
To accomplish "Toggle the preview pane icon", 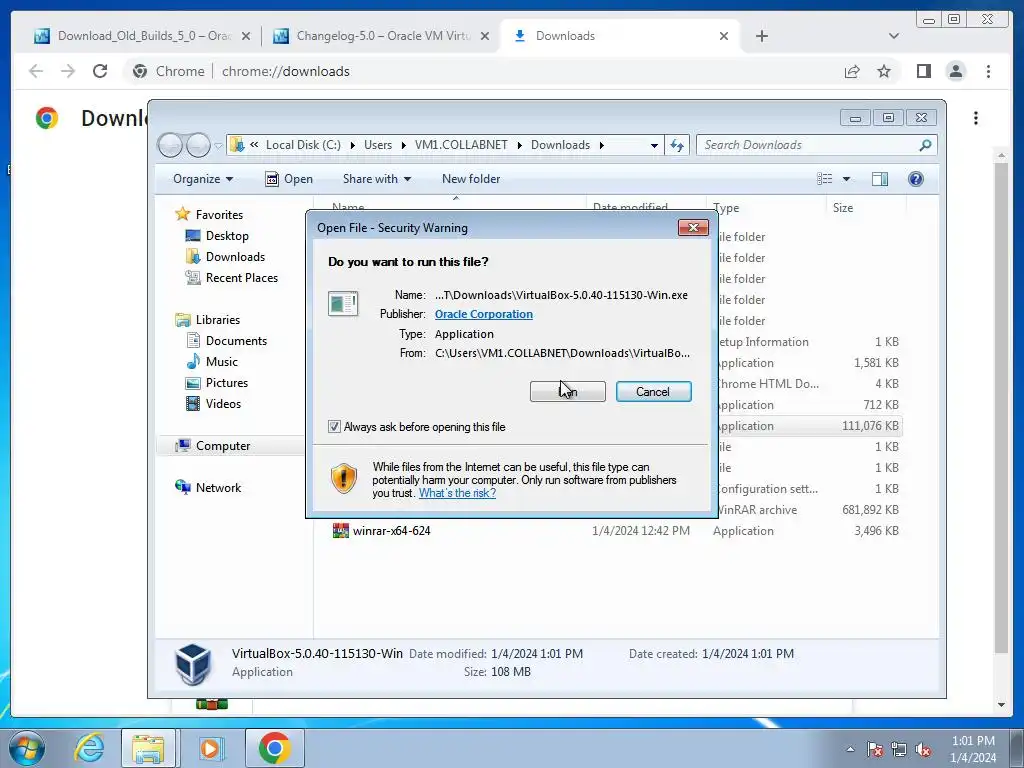I will (880, 179).
